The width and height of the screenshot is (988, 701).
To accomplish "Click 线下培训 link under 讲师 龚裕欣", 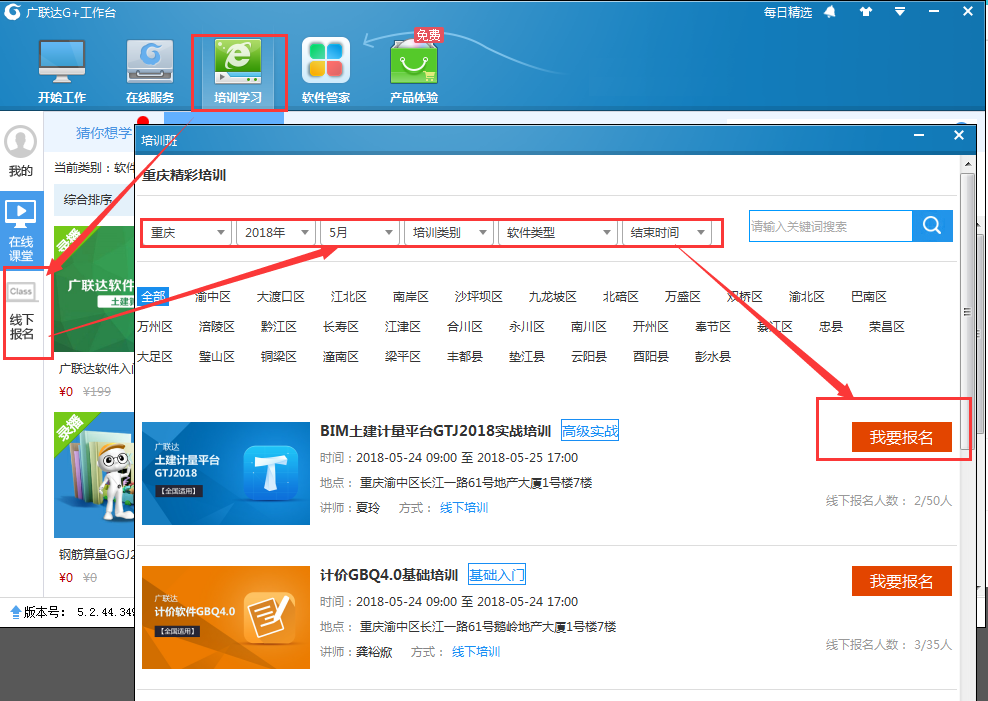I will (x=476, y=652).
